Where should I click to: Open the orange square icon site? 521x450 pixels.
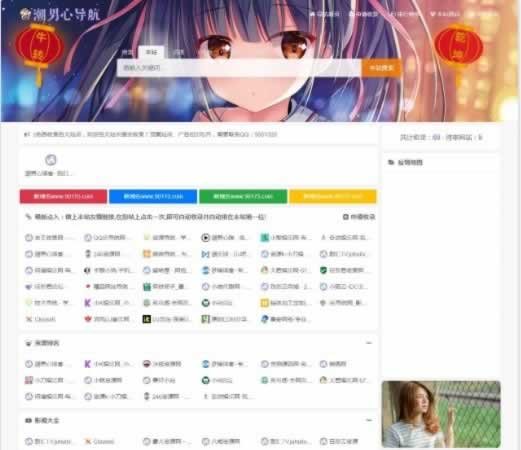[x=167, y=254]
